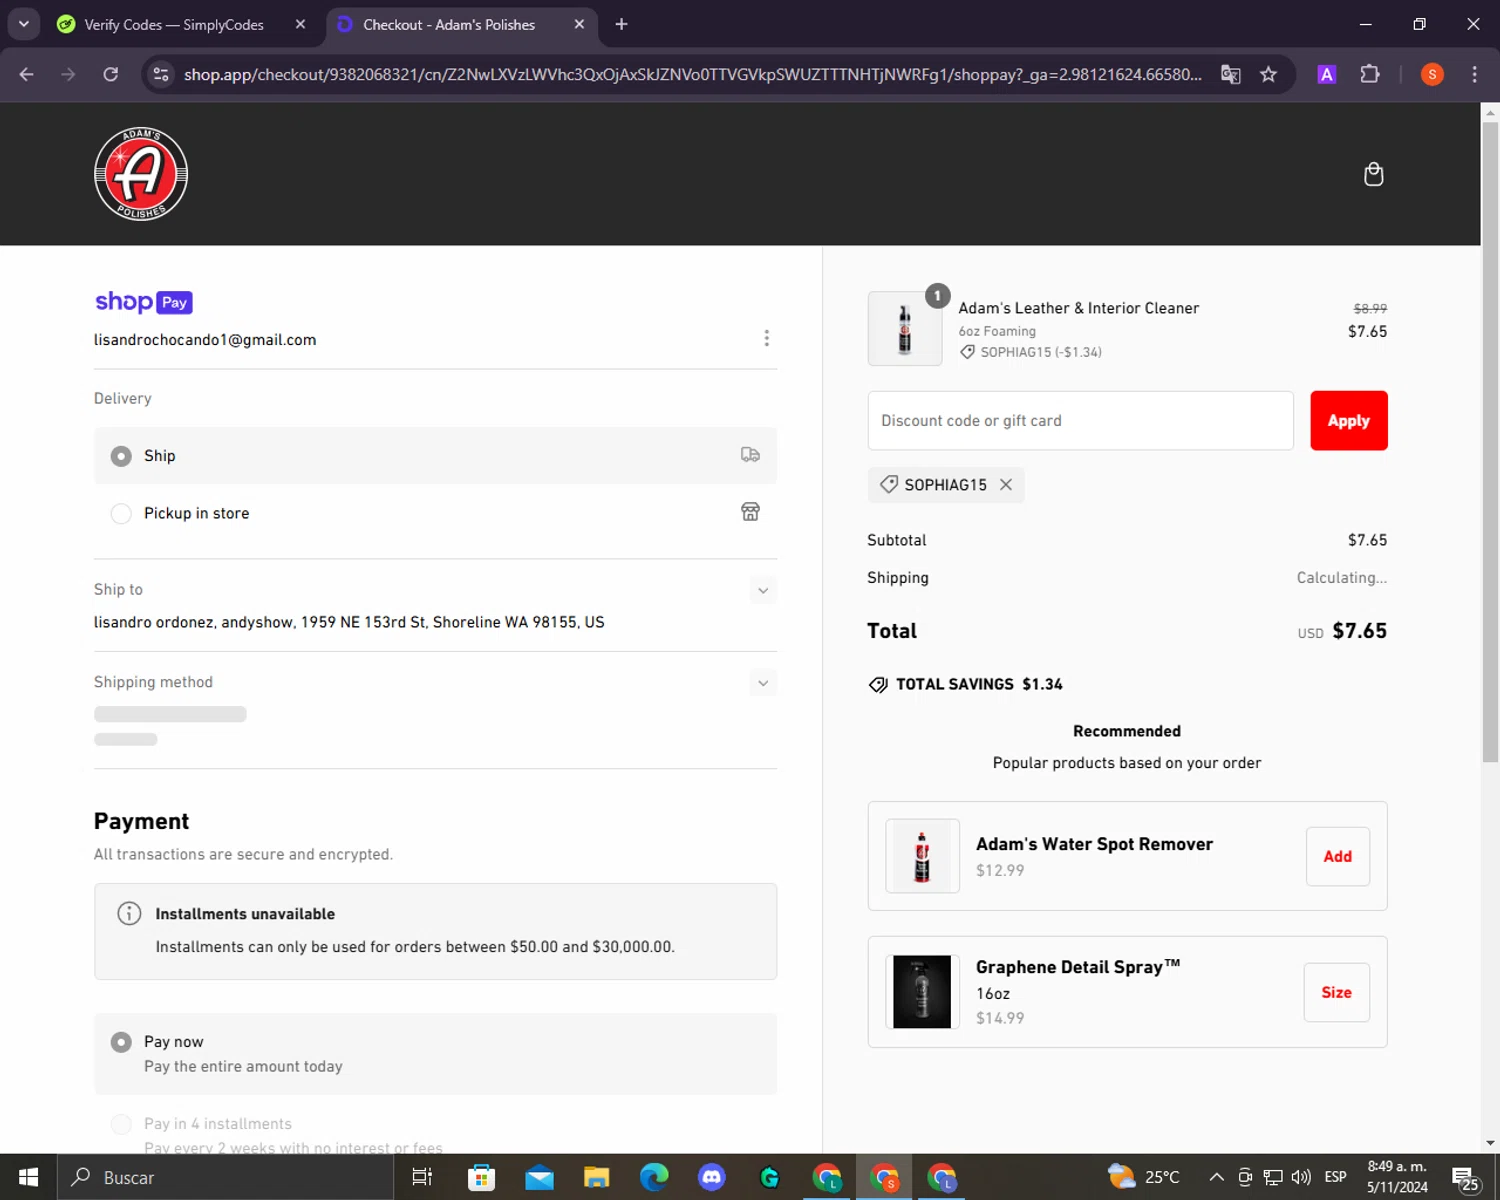Close the Checkout - Adam's Polishes tab
This screenshot has height=1200, width=1500.
(579, 24)
